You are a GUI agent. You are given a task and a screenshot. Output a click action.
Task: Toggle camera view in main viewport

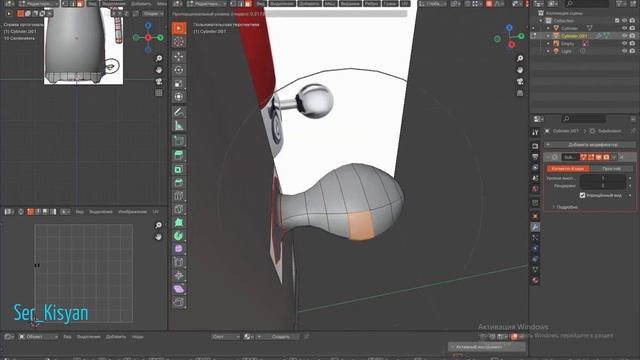click(520, 82)
